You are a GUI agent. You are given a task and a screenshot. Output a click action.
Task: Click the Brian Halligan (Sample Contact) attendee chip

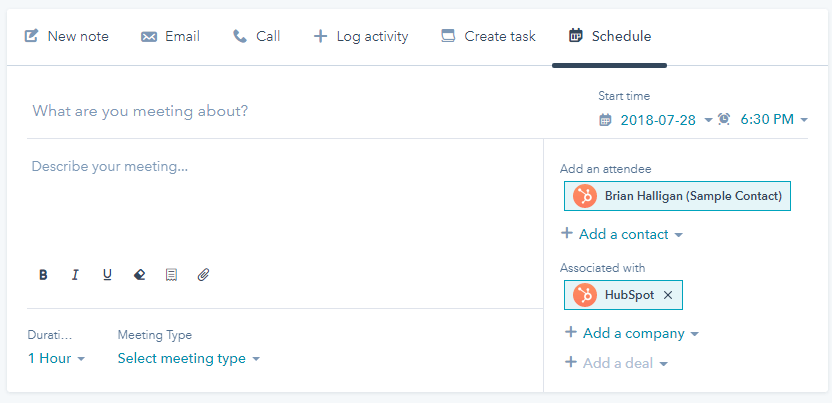(x=677, y=196)
